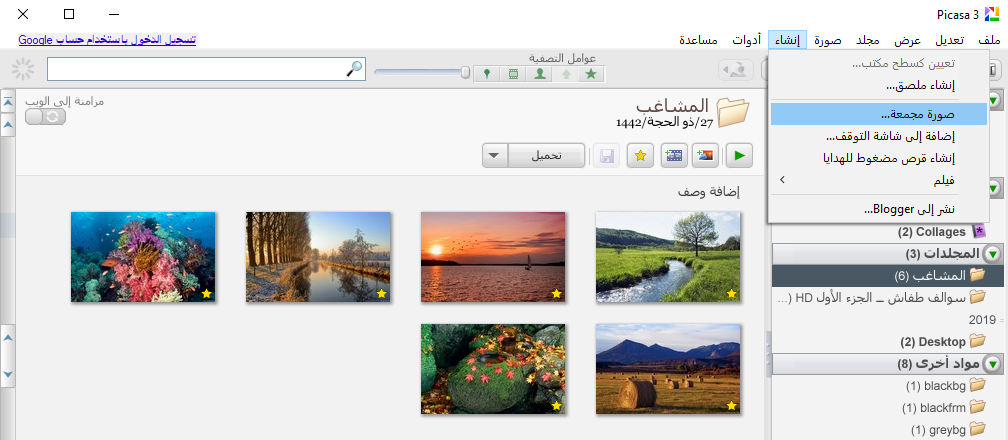Select the المشاغب (6) folder in tree
The height and width of the screenshot is (440, 1008).
(888, 275)
